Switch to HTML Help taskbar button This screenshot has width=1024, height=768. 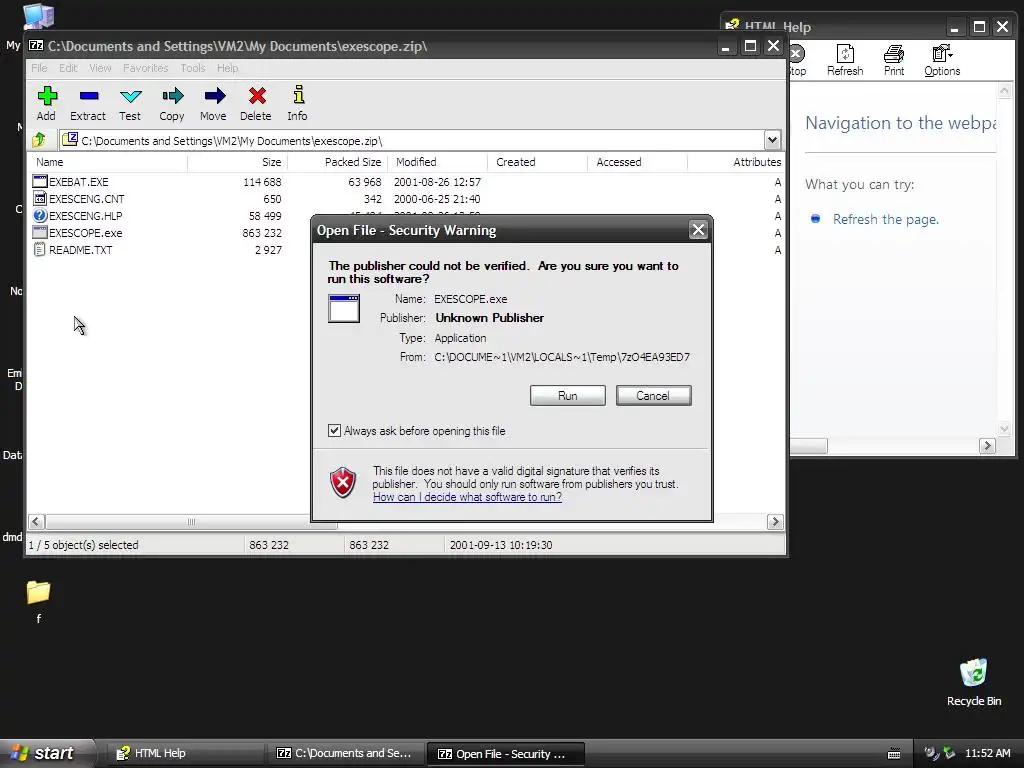point(185,754)
